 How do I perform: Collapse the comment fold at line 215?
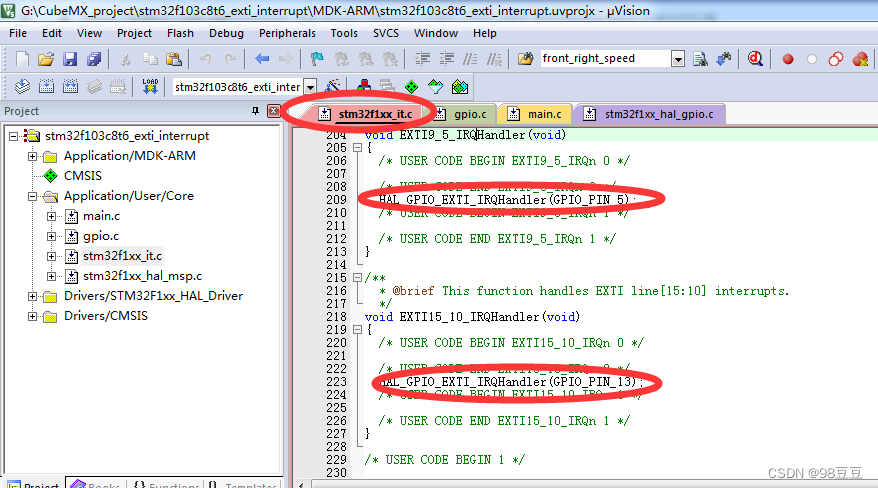click(357, 278)
